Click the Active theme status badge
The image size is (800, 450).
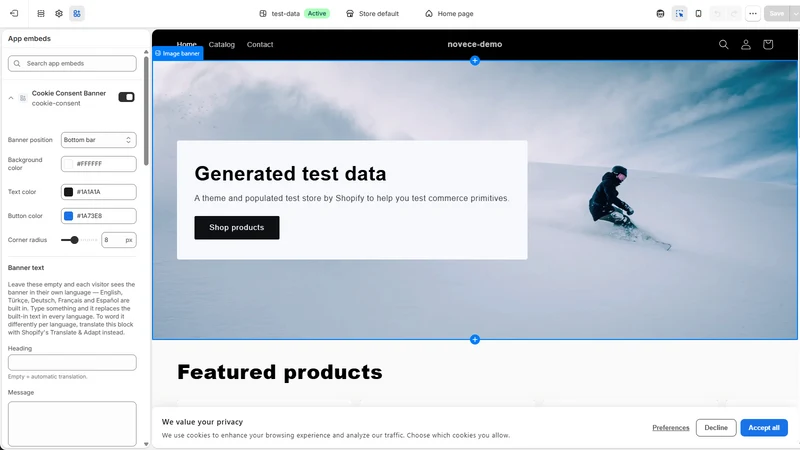(x=317, y=14)
